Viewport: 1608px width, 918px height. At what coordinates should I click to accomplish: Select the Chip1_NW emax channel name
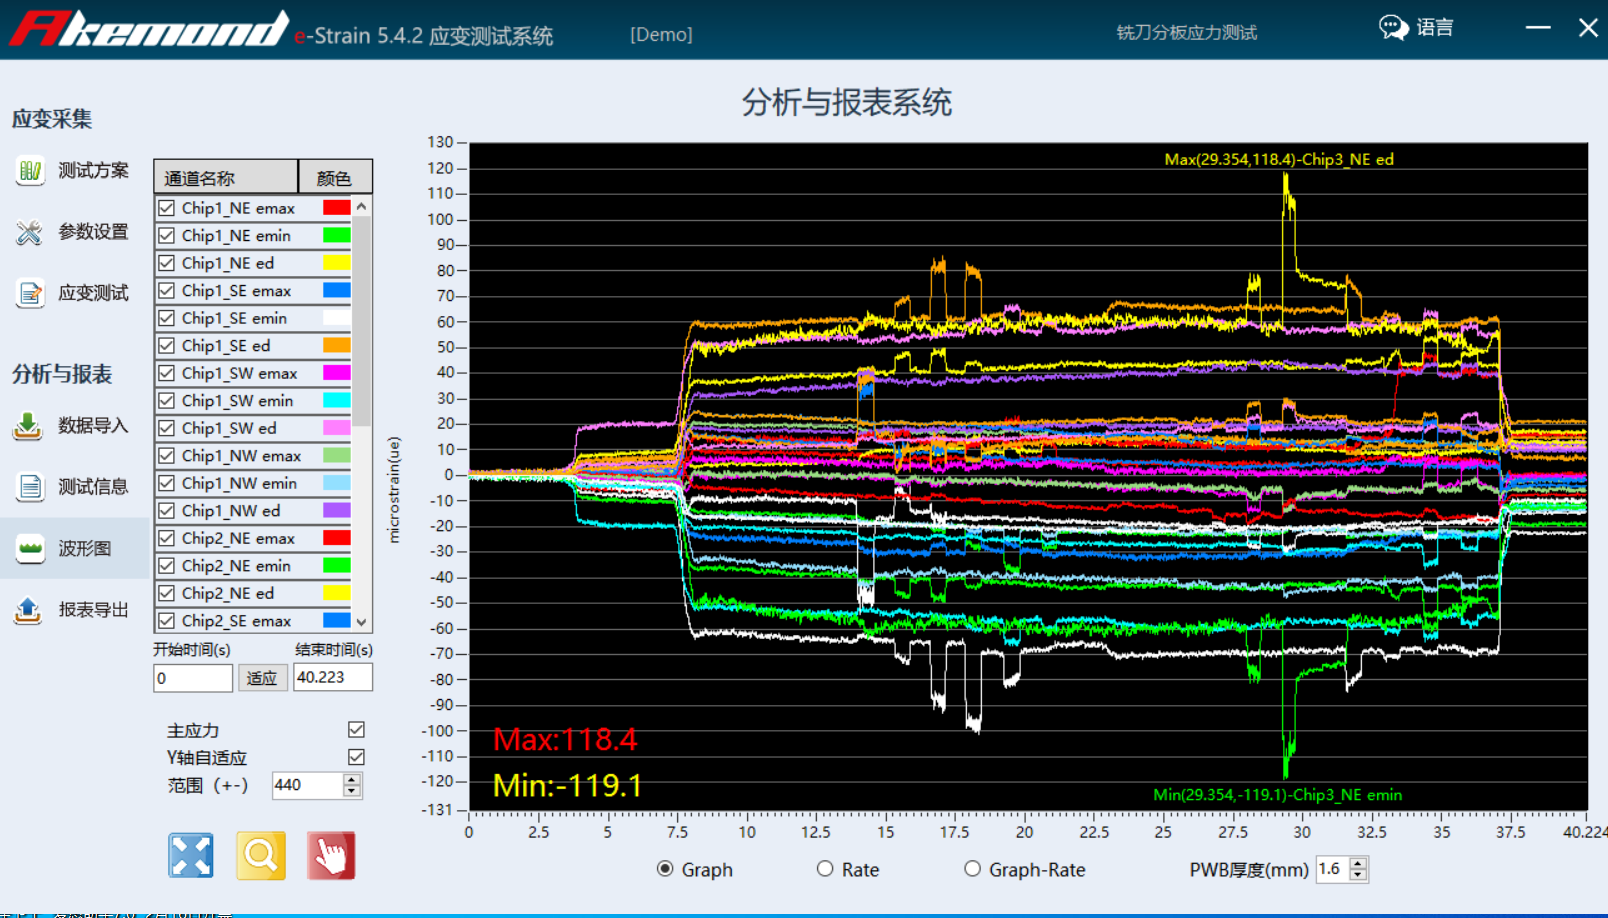pyautogui.click(x=241, y=456)
